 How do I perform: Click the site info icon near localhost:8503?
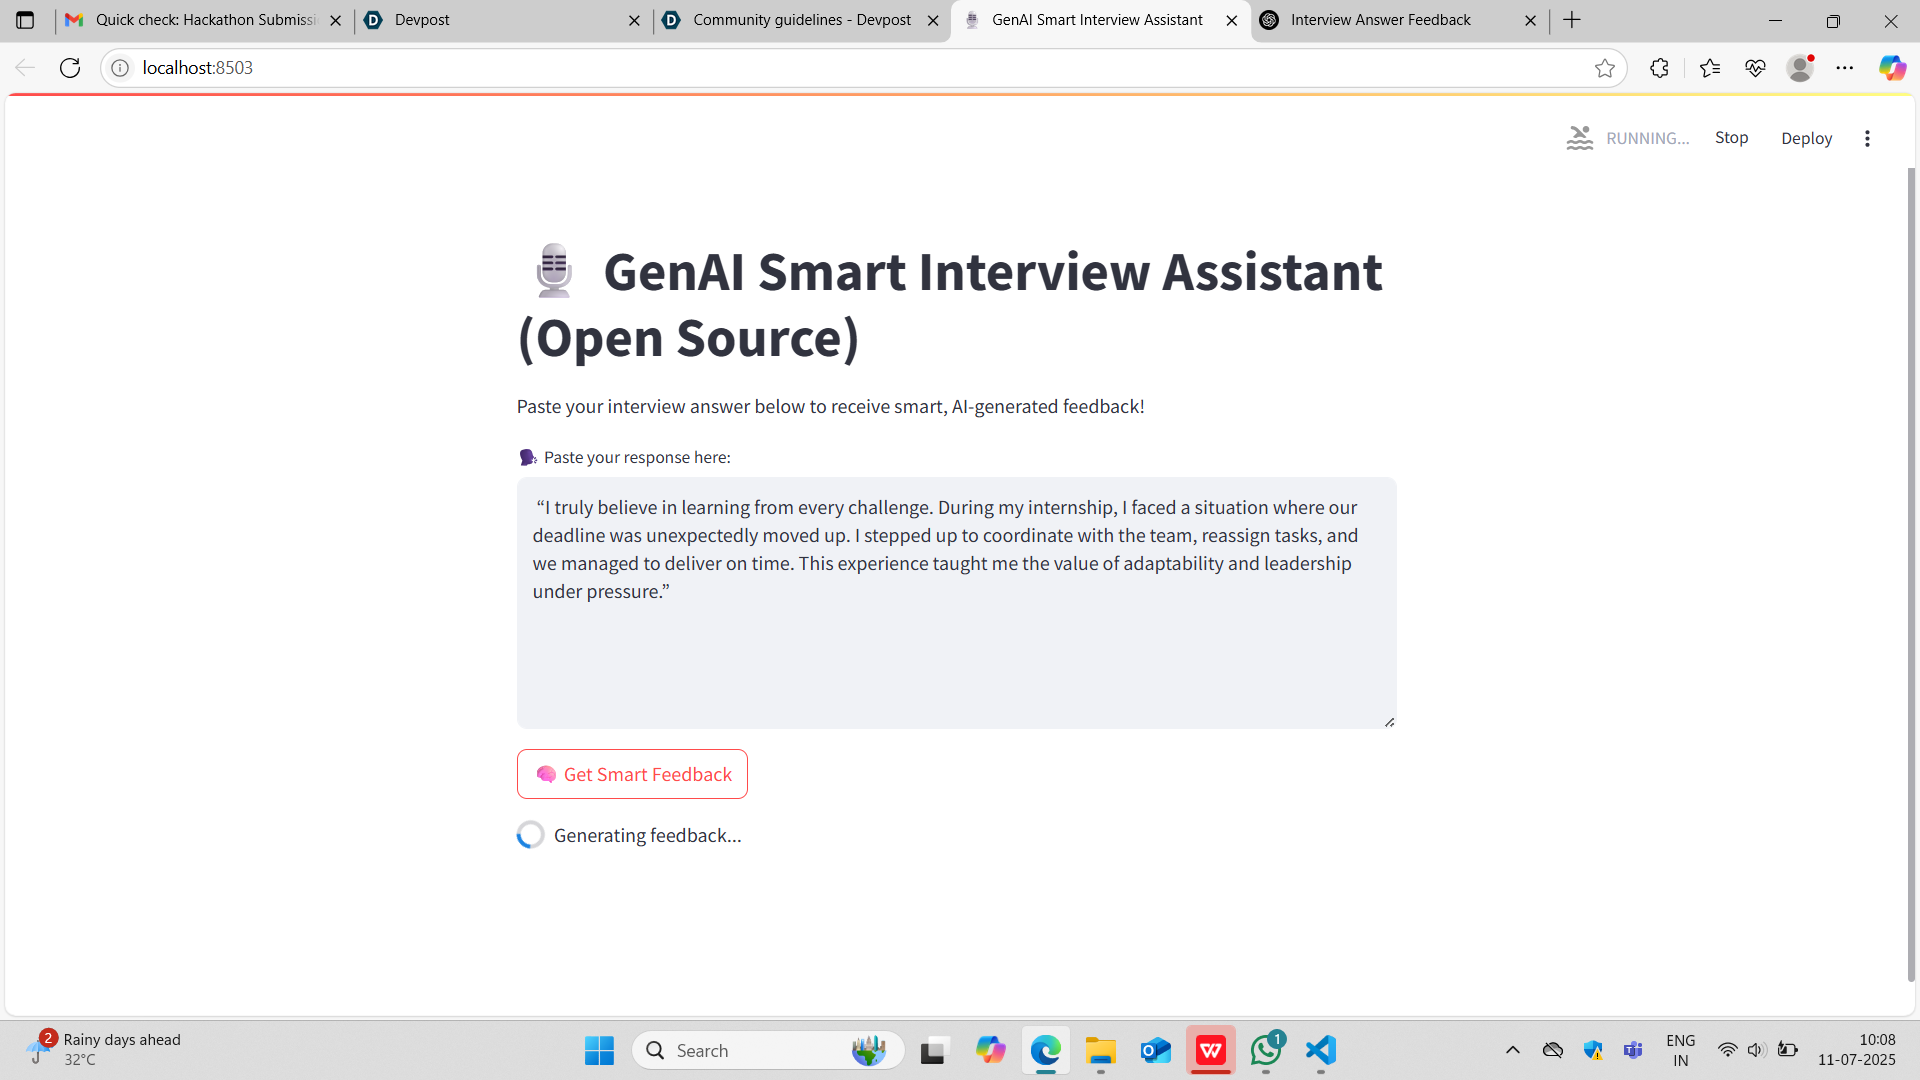(x=120, y=67)
